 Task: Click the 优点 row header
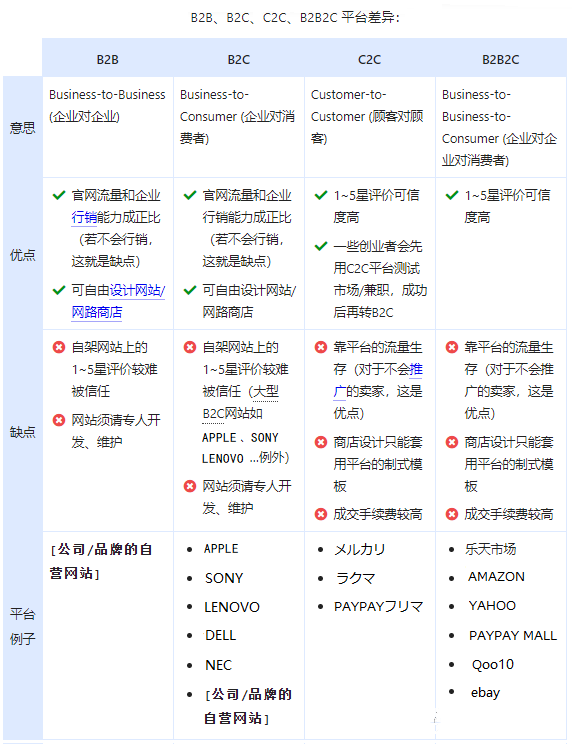22,255
